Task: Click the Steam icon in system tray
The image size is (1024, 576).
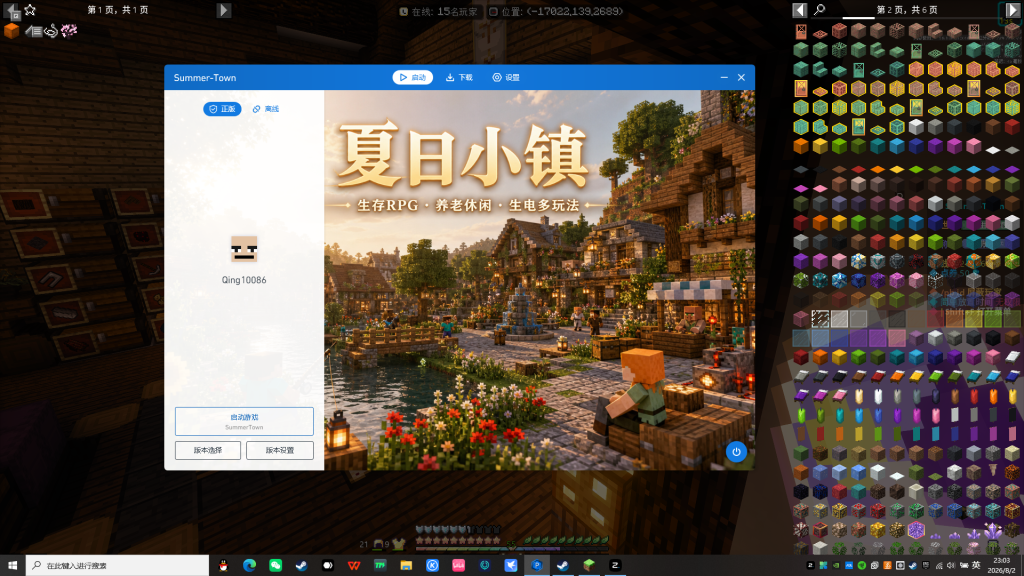Action: pos(912,566)
